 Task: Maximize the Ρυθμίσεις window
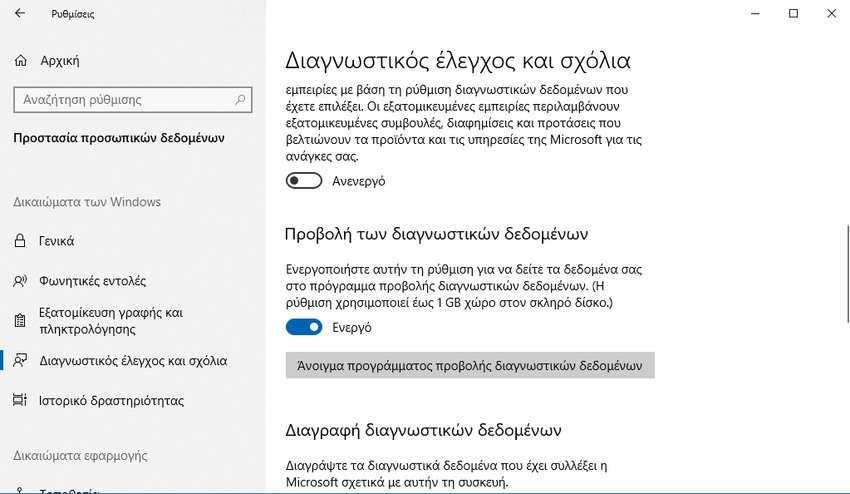coord(793,14)
